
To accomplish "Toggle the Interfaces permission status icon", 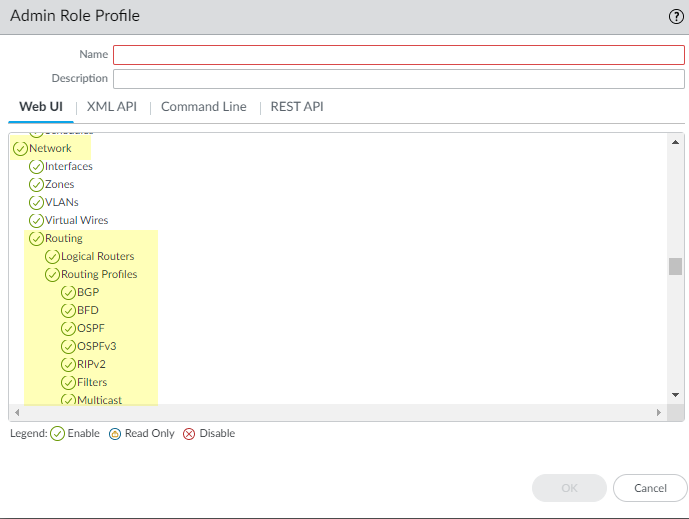I will 36,167.
